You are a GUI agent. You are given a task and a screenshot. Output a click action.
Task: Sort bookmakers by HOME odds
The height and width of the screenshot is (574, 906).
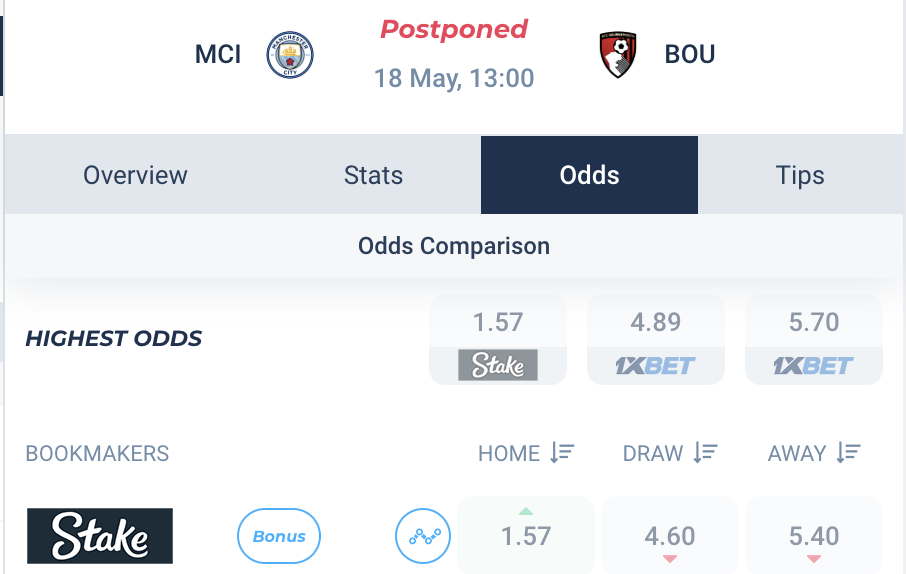(x=562, y=453)
